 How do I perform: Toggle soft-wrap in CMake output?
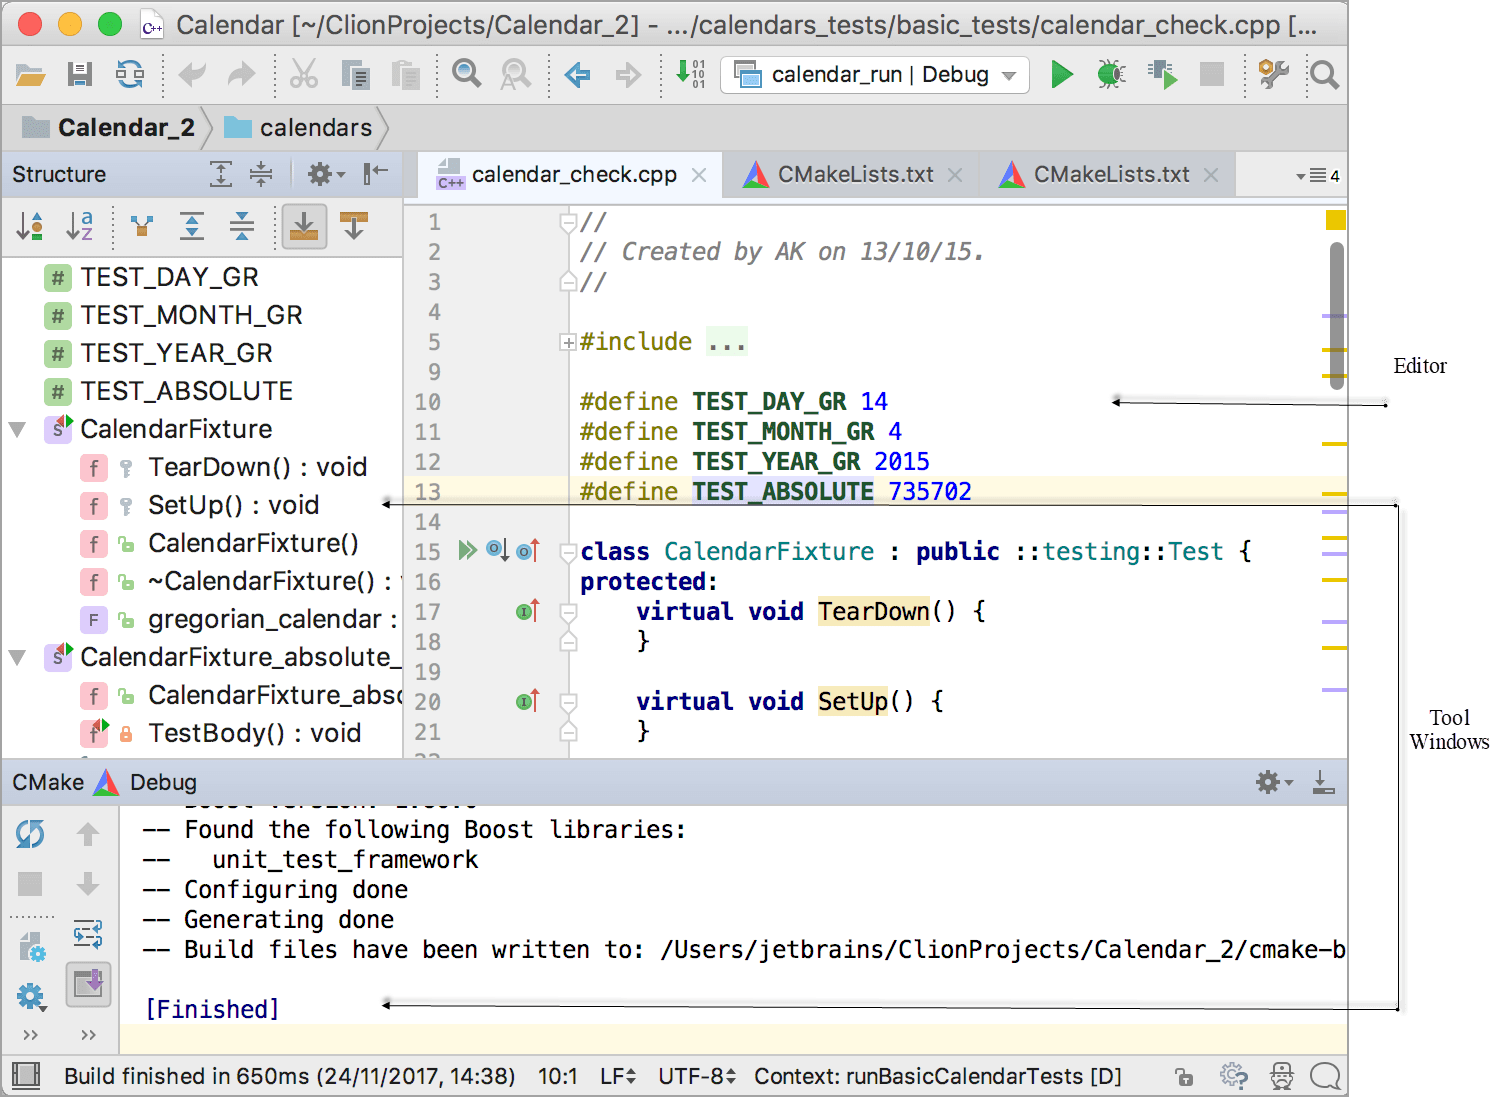point(88,934)
